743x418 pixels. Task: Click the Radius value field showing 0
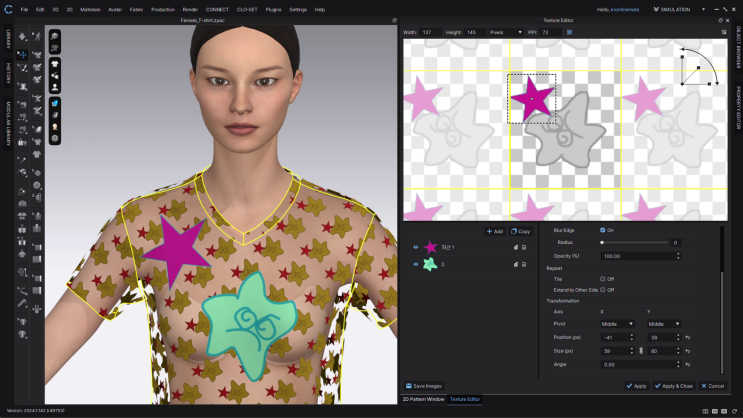point(675,243)
